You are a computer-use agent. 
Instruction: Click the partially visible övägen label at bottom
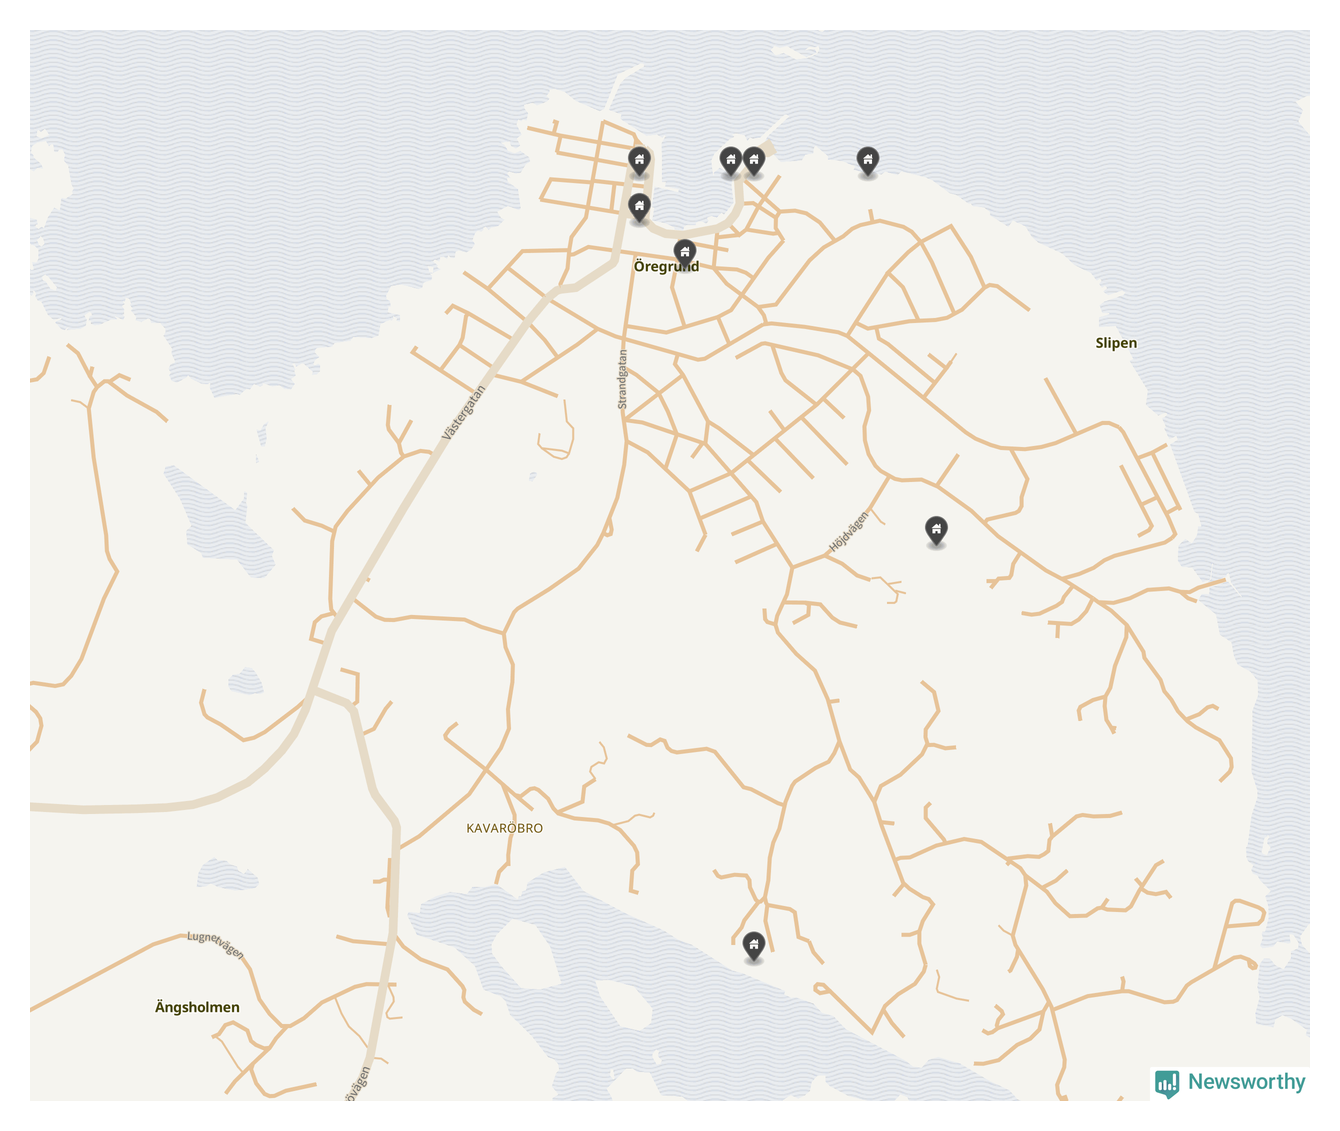click(x=357, y=1086)
